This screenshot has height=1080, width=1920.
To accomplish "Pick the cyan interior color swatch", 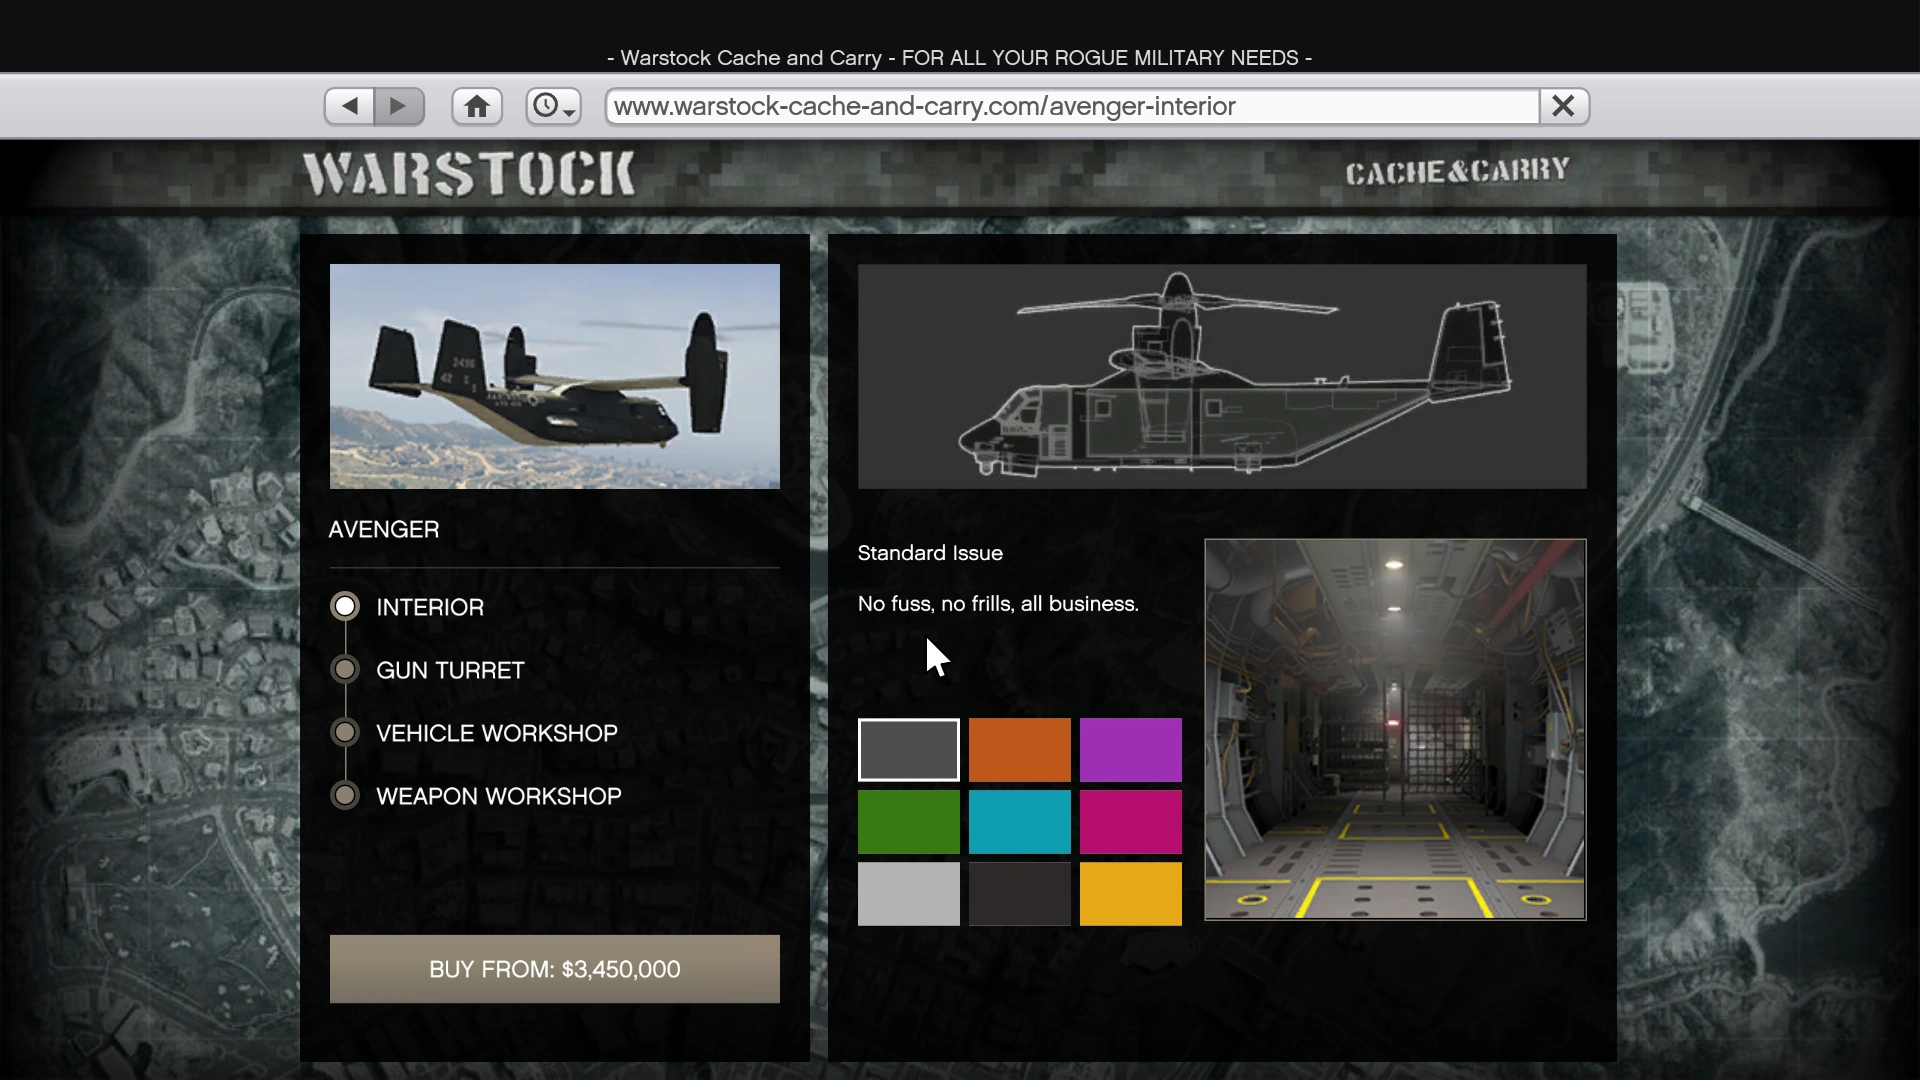I will [1019, 822].
